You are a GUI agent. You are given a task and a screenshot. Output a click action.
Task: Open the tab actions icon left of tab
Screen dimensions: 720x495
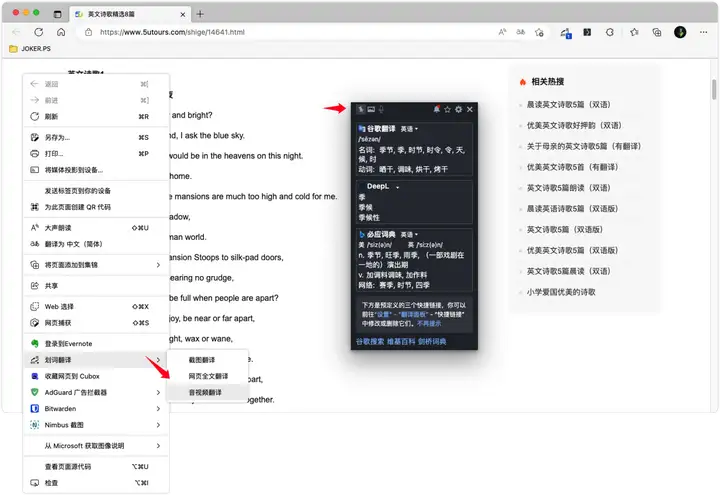57,14
